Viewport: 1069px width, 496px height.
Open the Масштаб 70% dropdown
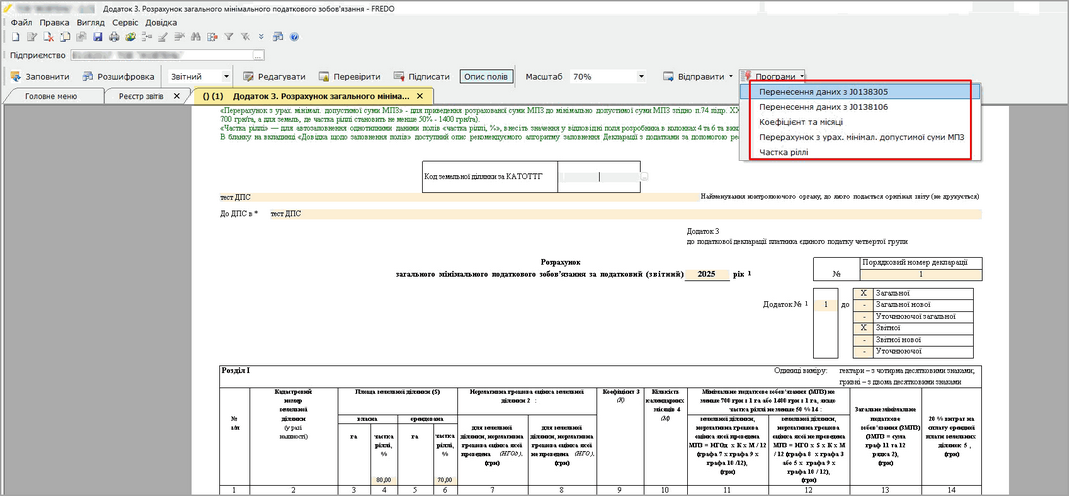tap(641, 76)
